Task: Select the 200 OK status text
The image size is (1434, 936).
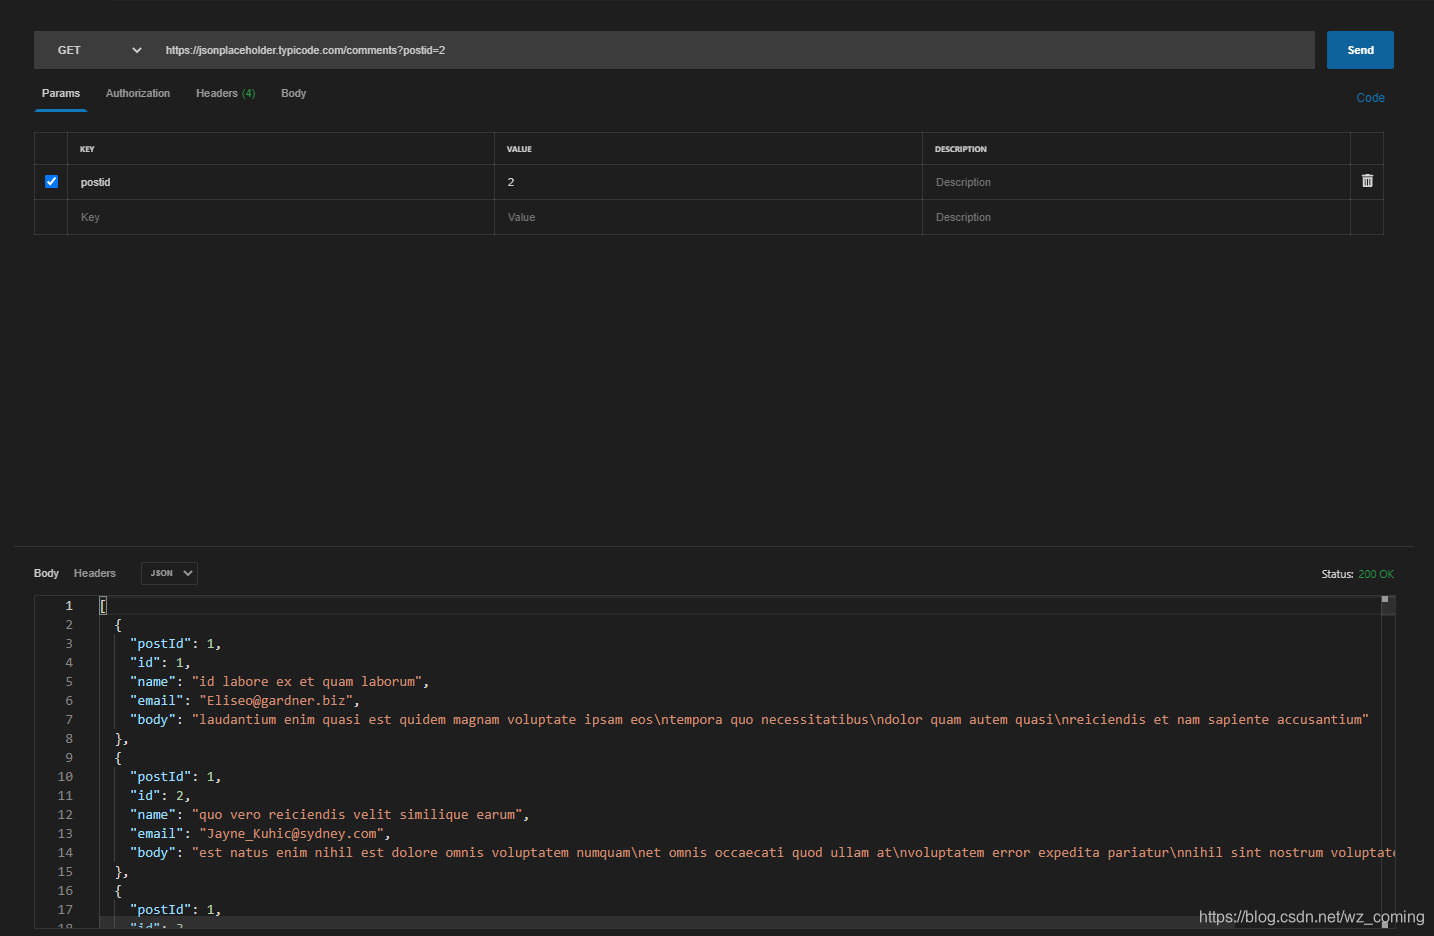Action: click(x=1376, y=574)
